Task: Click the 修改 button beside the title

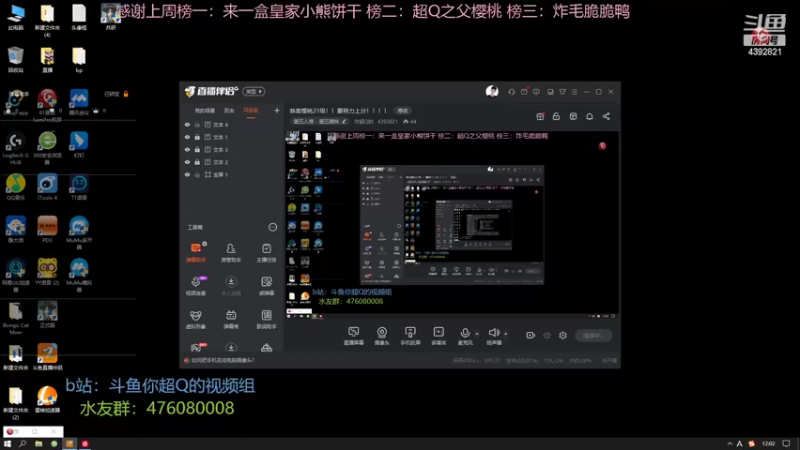Action: point(403,111)
